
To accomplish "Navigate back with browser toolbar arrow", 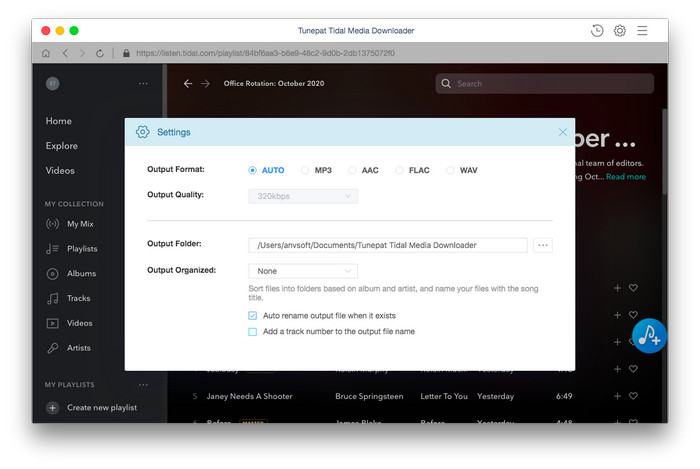I will click(65, 54).
